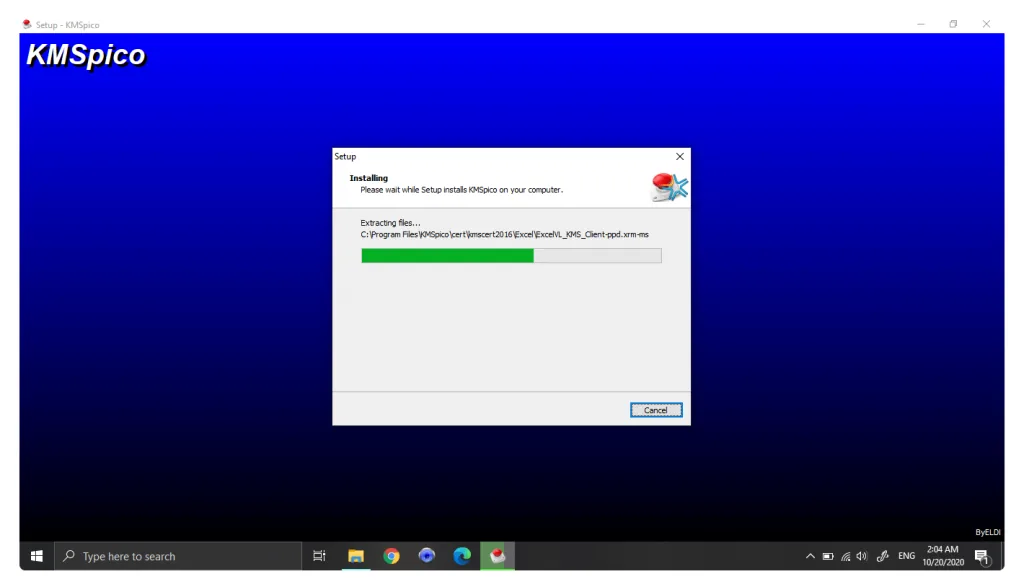Click the KMSpico red button logo in dialog
The width and height of the screenshot is (1024, 587).
coord(669,187)
